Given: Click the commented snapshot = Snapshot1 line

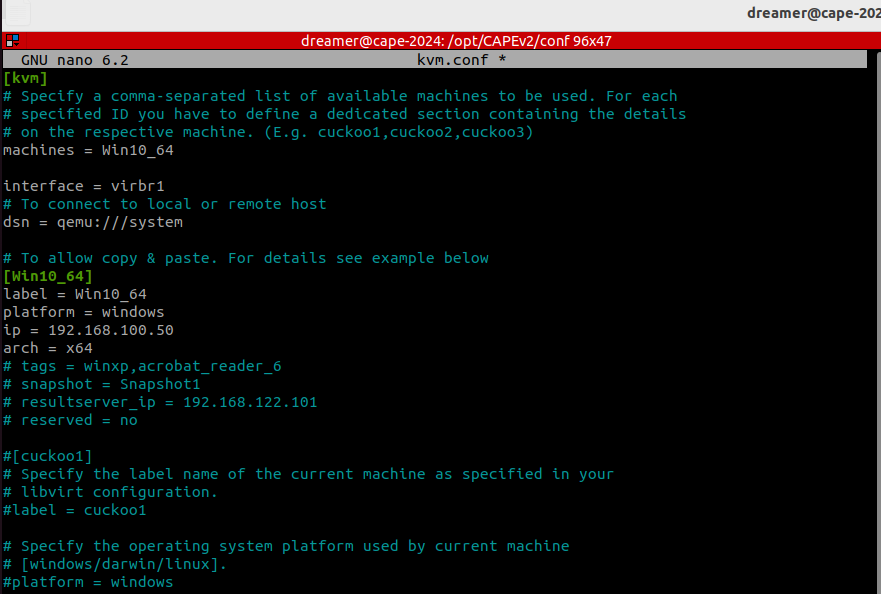Looking at the screenshot, I should 102,384.
